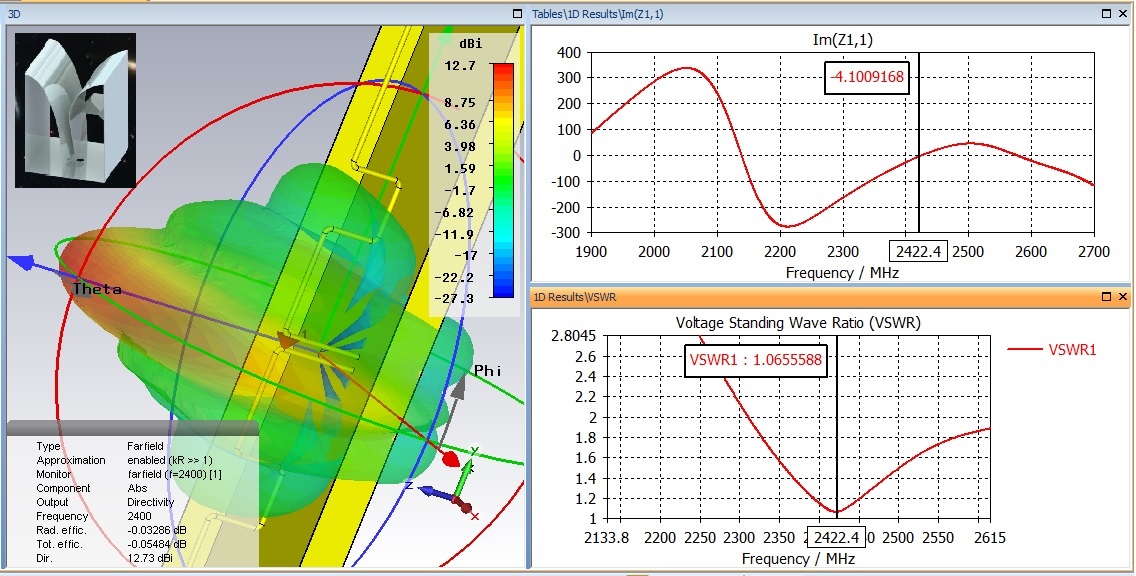Click the Dir. 12.73 dBi value
This screenshot has height=576, width=1136.
point(151,559)
